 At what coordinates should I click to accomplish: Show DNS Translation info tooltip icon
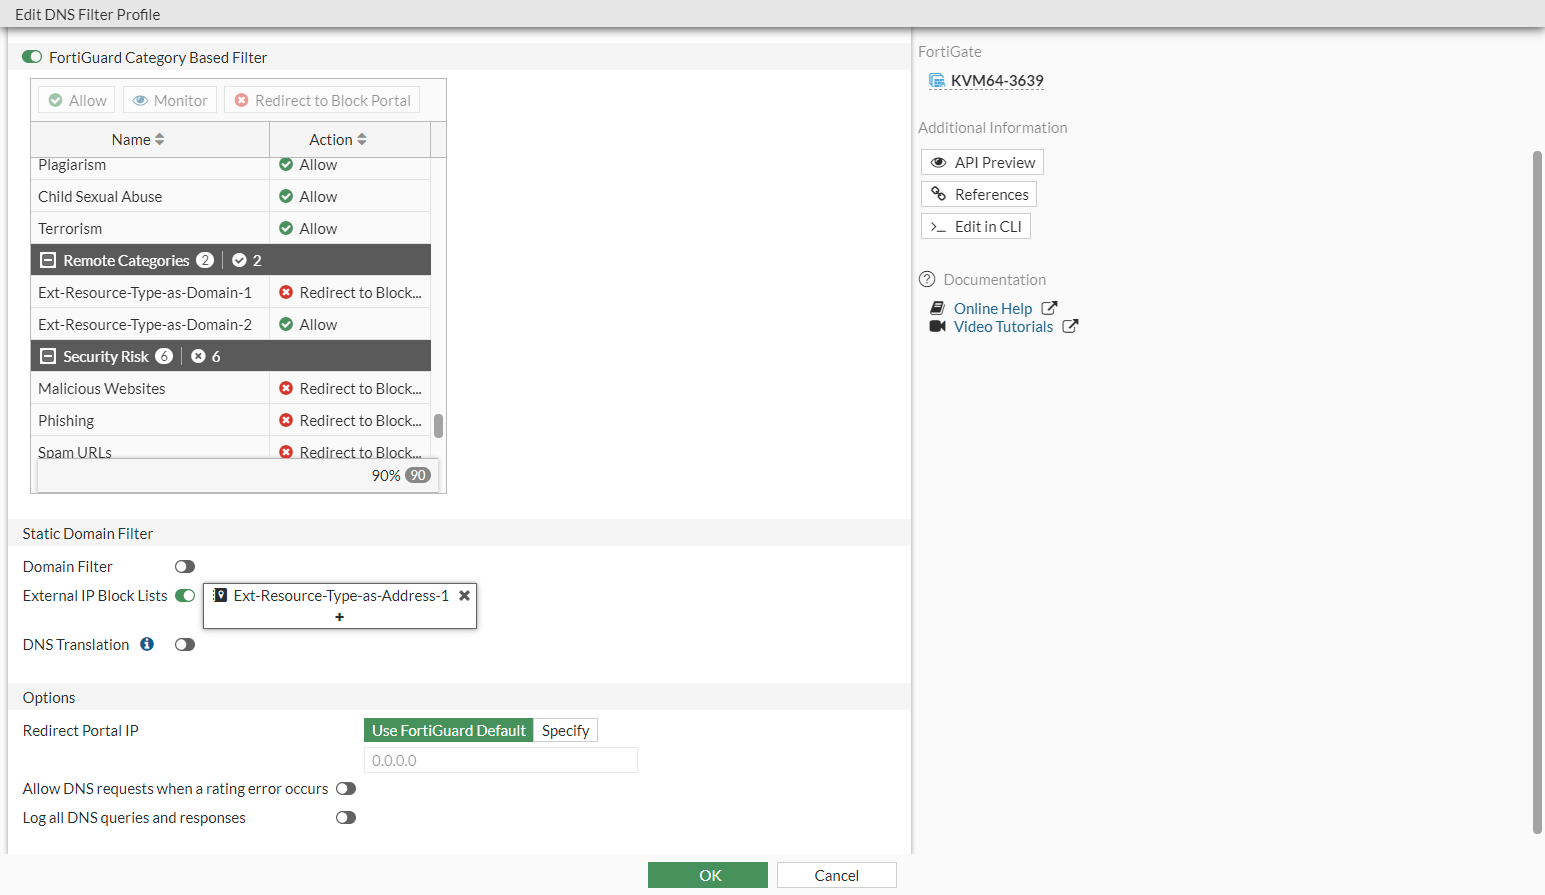147,644
